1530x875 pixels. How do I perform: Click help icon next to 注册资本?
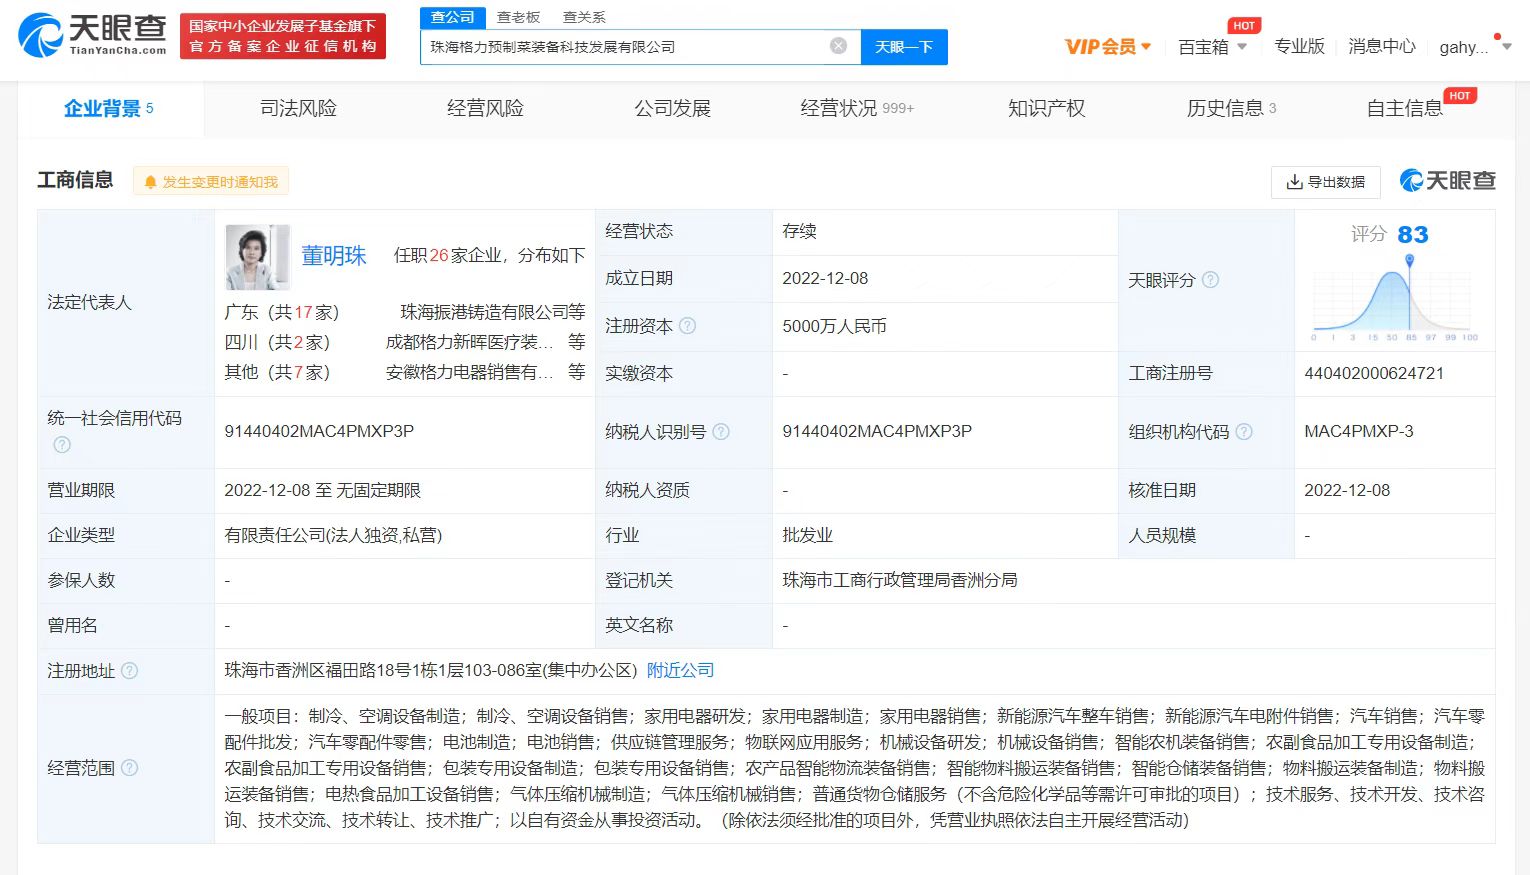[x=687, y=326]
